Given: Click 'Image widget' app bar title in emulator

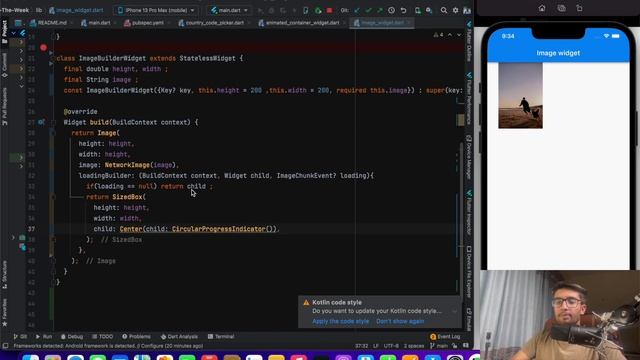Looking at the screenshot, I should click(558, 53).
